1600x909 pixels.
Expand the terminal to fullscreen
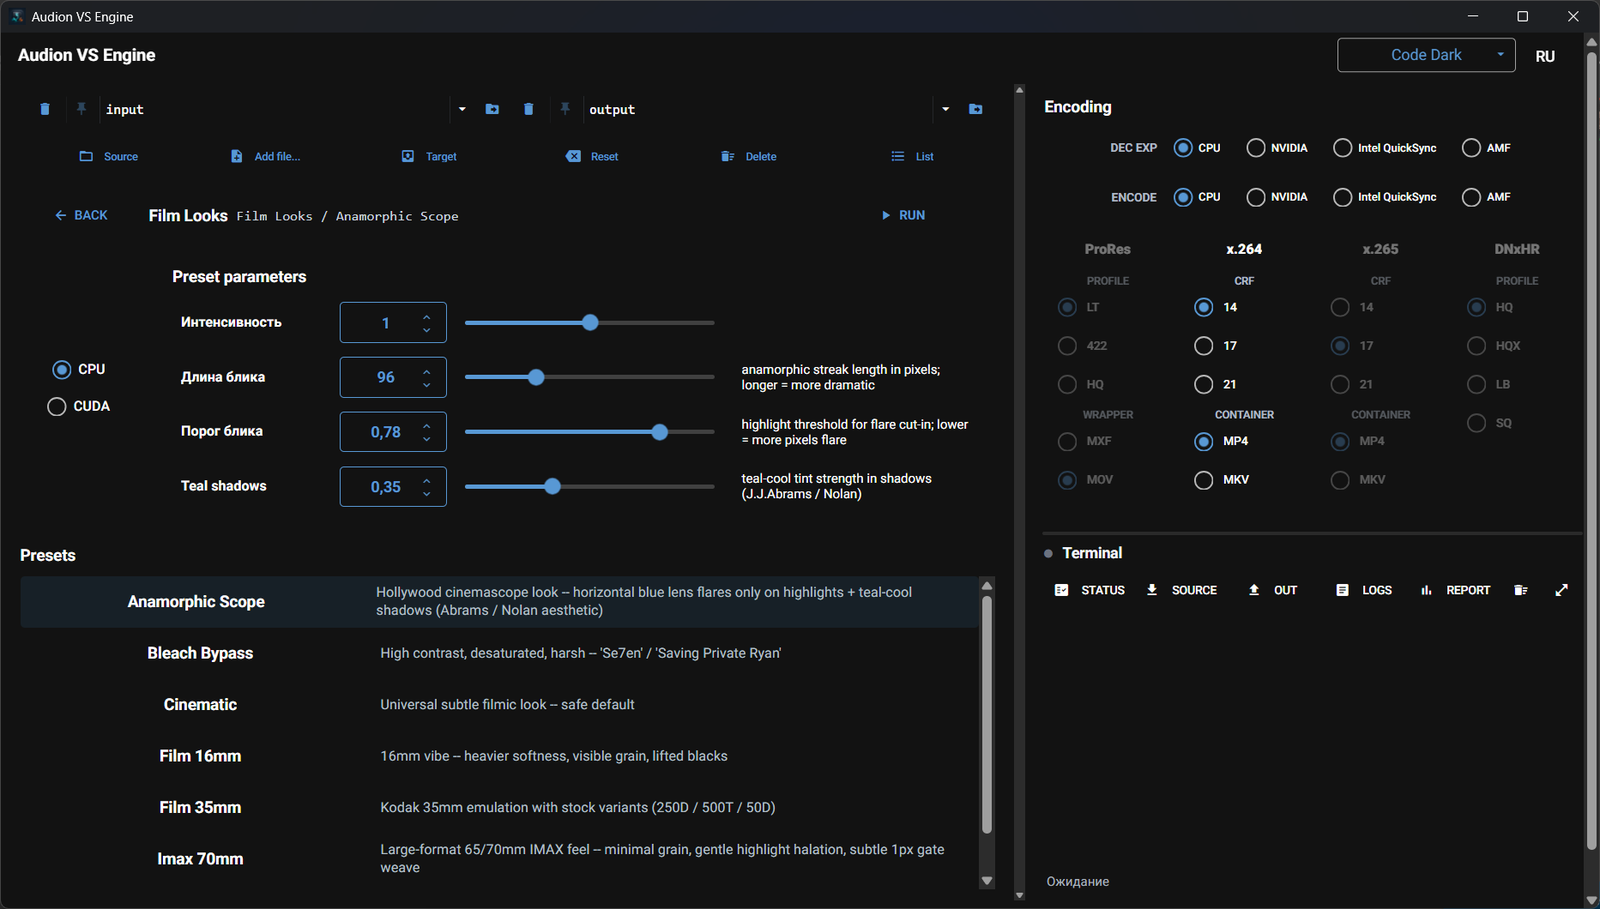1562,590
